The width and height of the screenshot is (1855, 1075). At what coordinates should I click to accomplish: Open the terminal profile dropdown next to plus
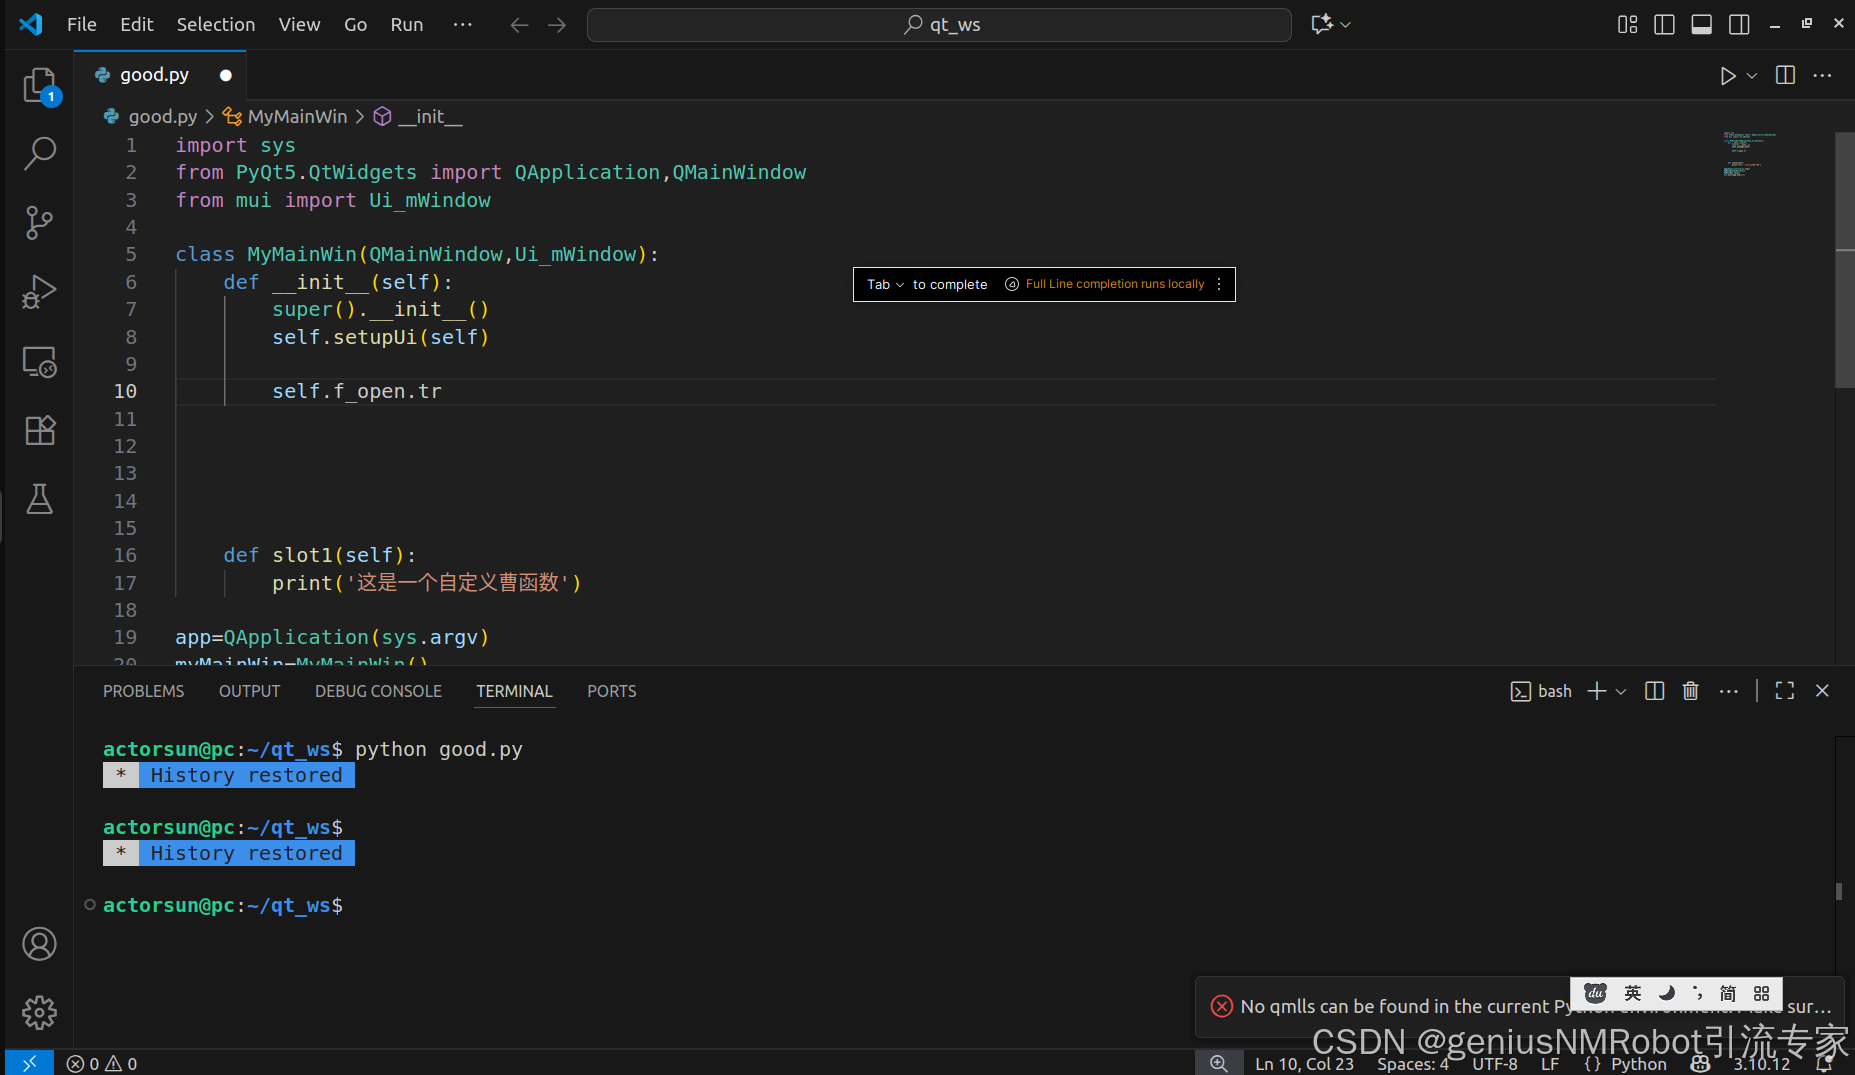pyautogui.click(x=1619, y=690)
